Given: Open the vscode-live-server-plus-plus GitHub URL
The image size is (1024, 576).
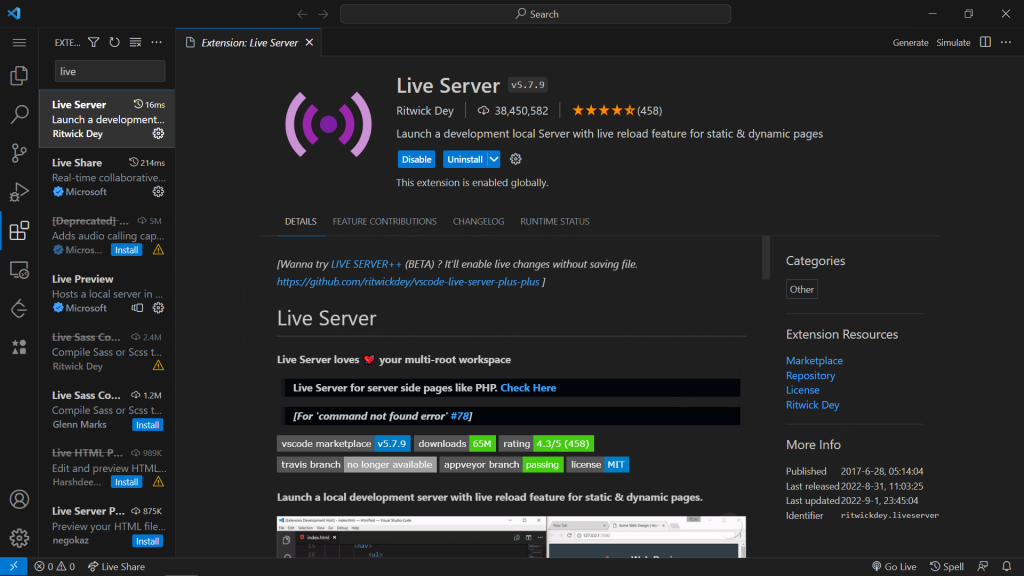Looking at the screenshot, I should pos(408,281).
